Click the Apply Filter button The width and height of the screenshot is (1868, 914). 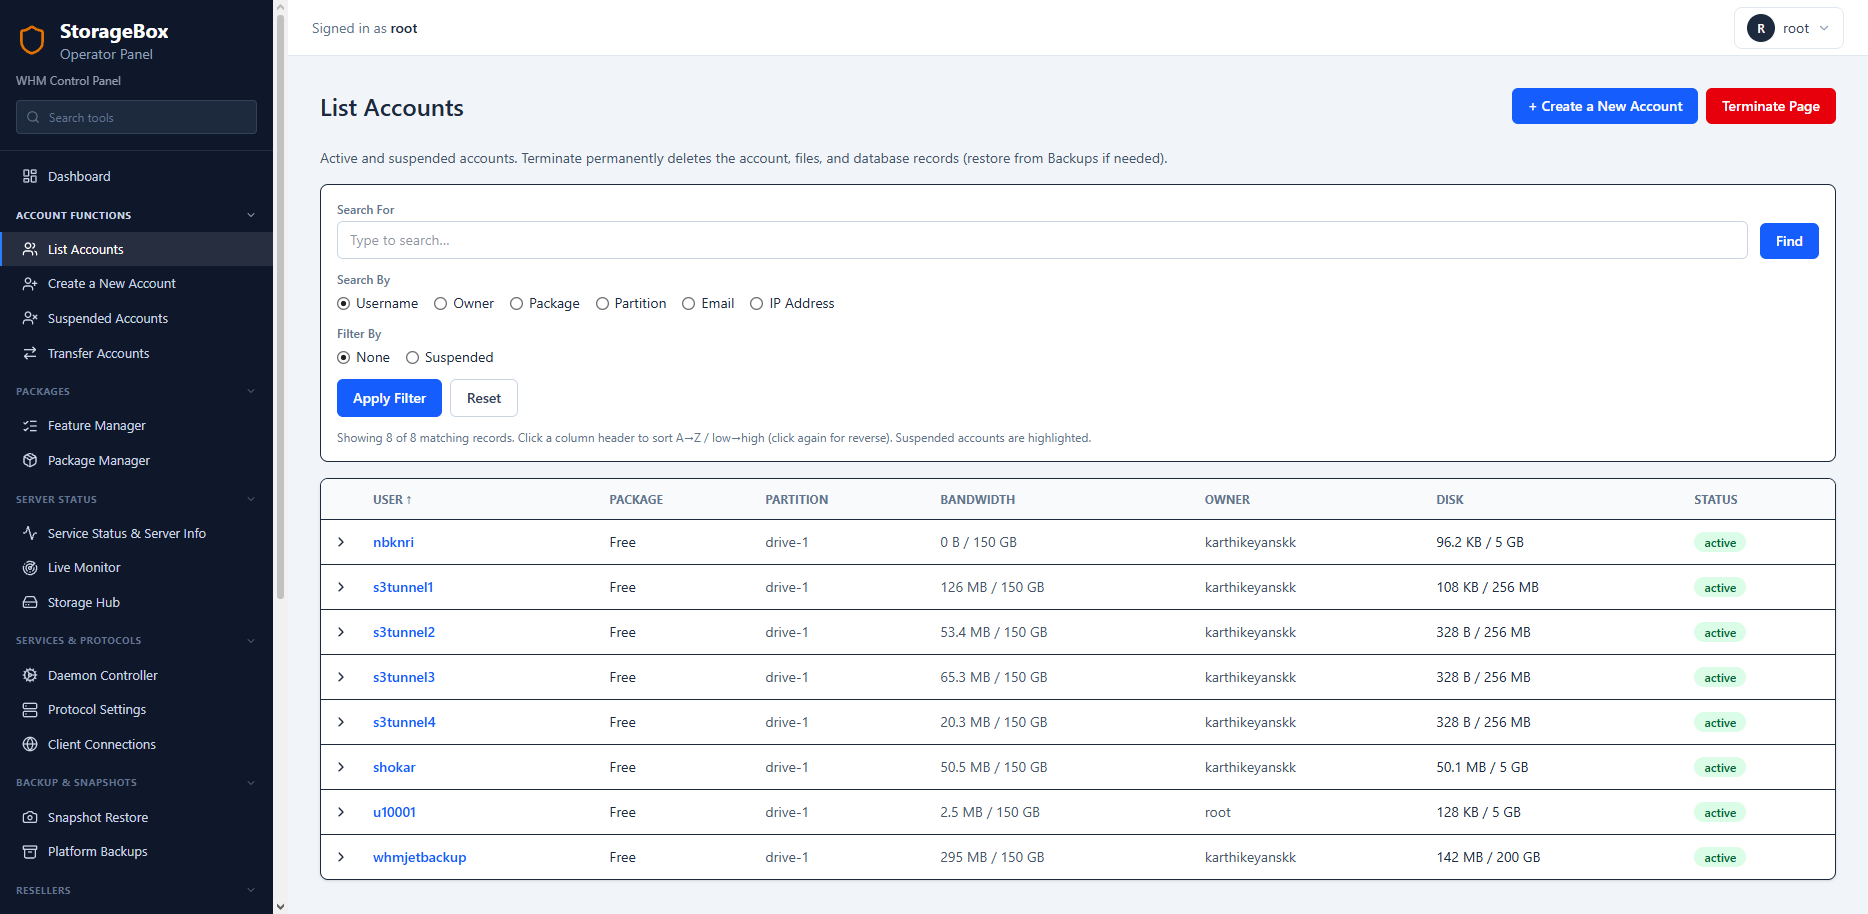(389, 398)
